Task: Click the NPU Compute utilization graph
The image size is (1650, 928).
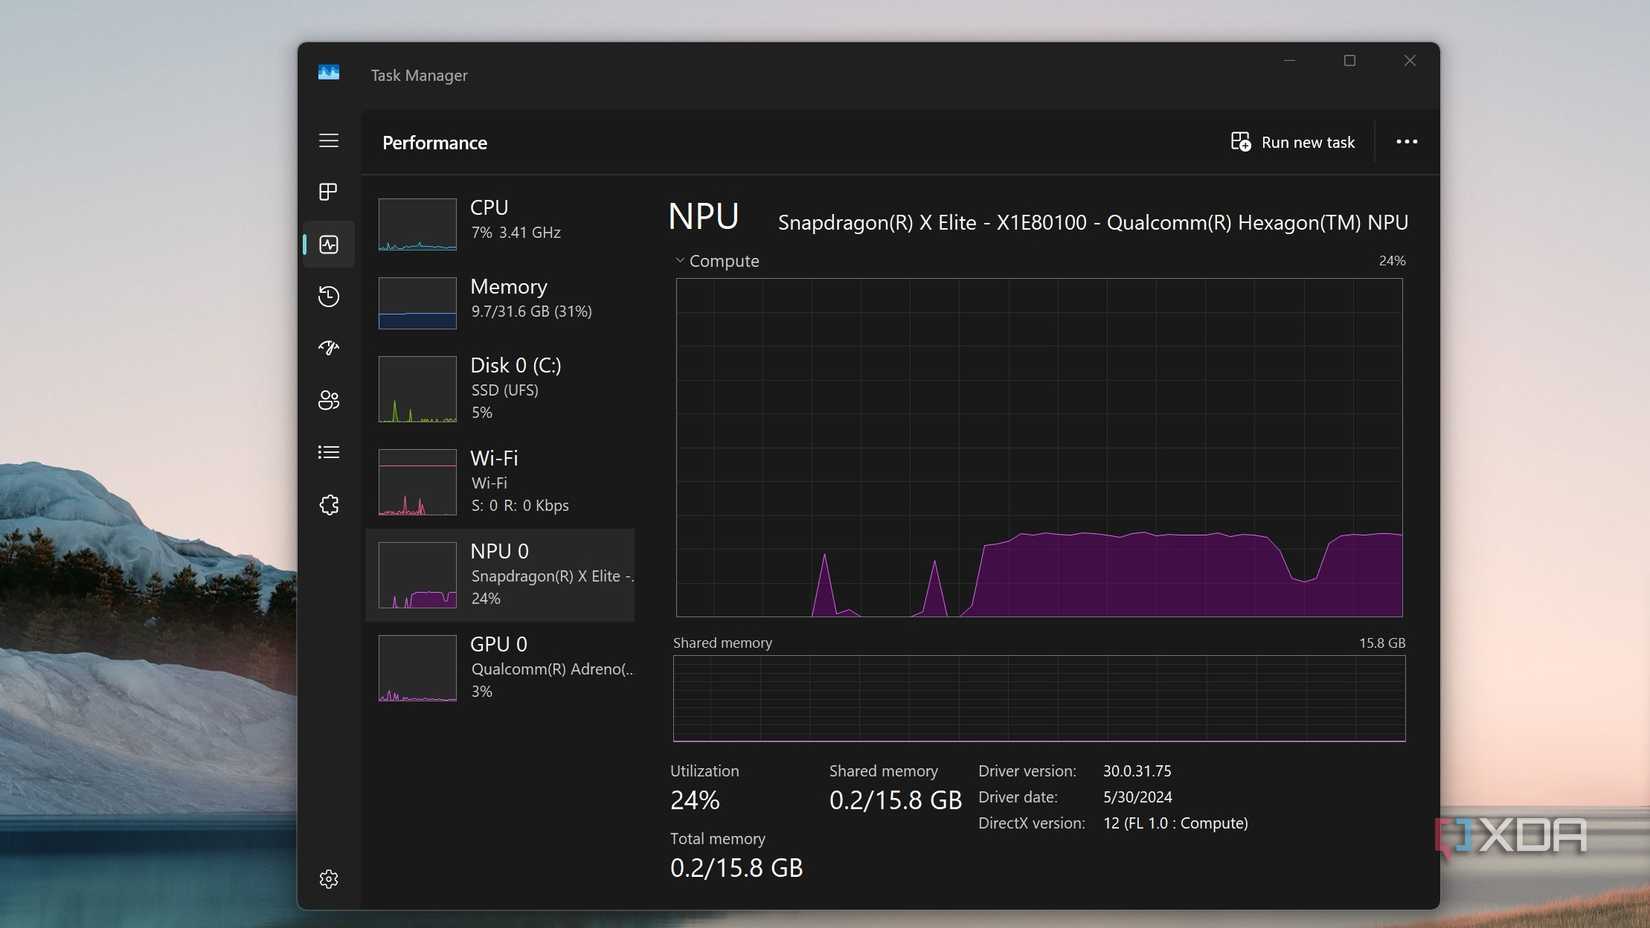Action: click(1040, 448)
